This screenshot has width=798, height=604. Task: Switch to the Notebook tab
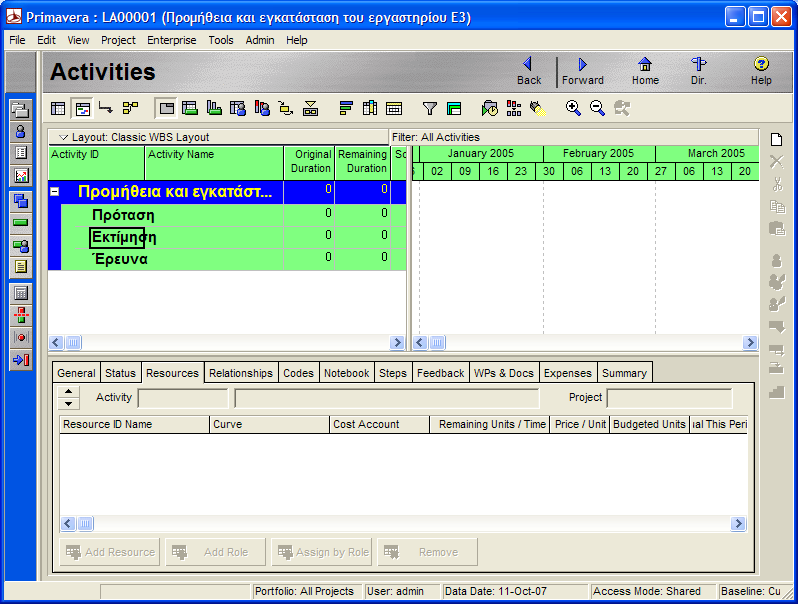coord(347,373)
